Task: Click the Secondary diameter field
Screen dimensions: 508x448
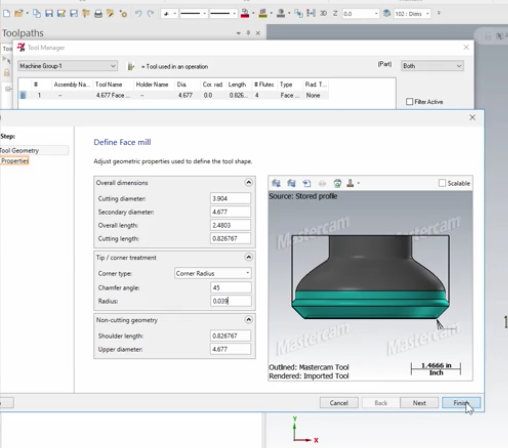Action: pos(230,212)
